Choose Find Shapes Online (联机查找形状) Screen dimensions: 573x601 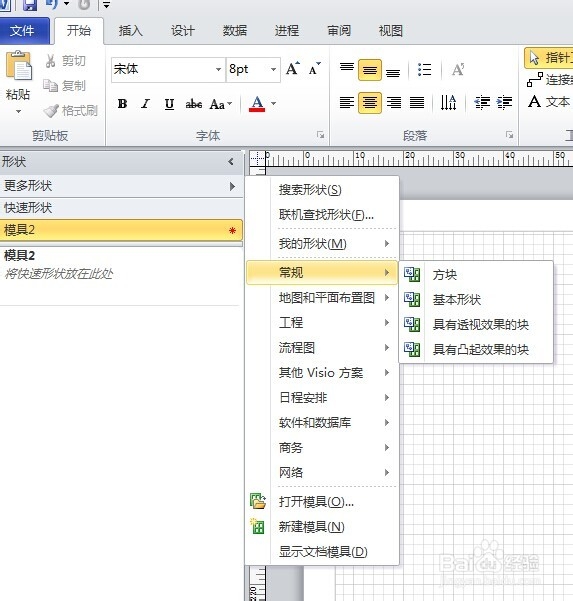pyautogui.click(x=322, y=215)
